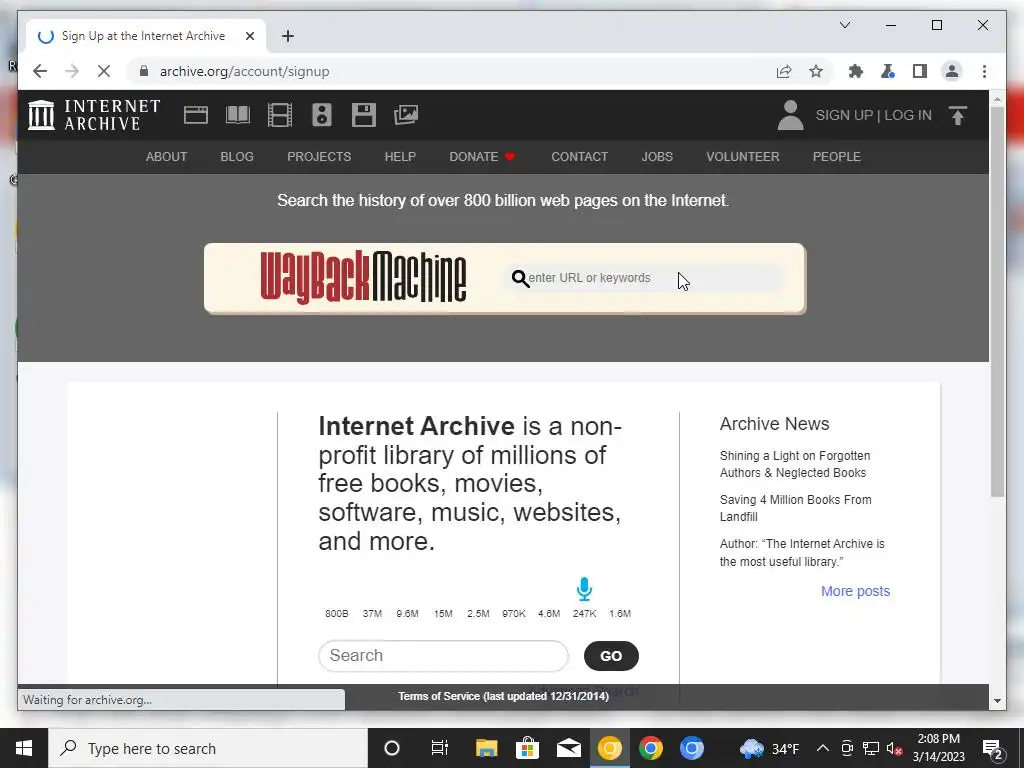Open ABOUT menu item
Image resolution: width=1024 pixels, height=768 pixels.
(167, 157)
